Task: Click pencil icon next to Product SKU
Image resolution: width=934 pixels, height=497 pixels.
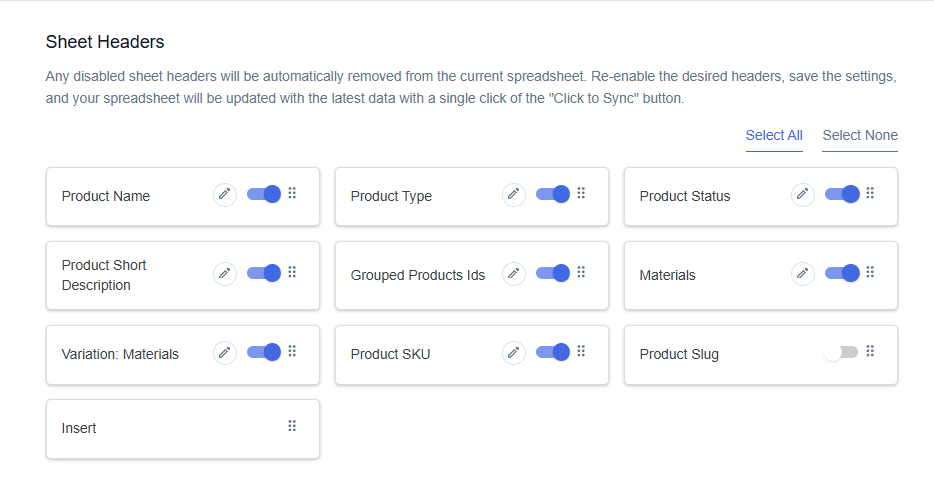Action: (513, 353)
